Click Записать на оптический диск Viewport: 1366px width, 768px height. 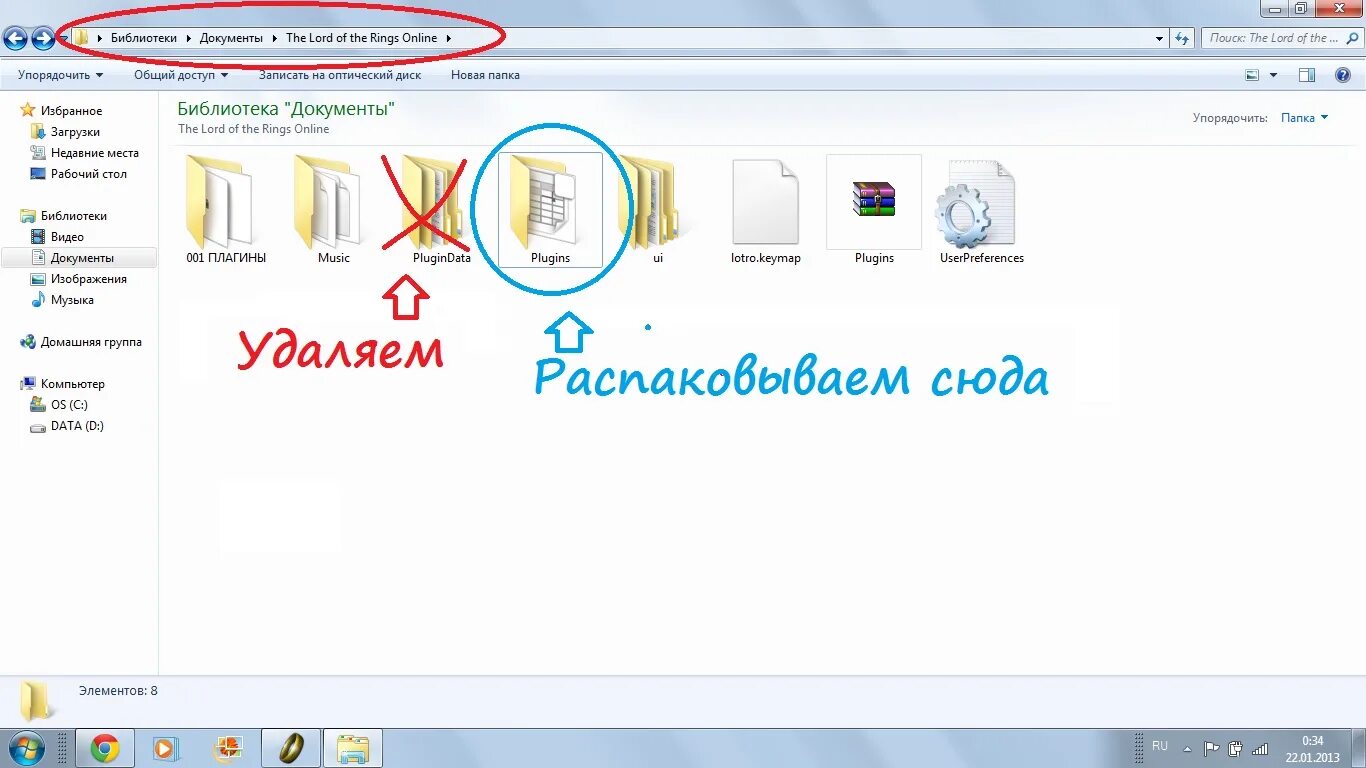(340, 75)
